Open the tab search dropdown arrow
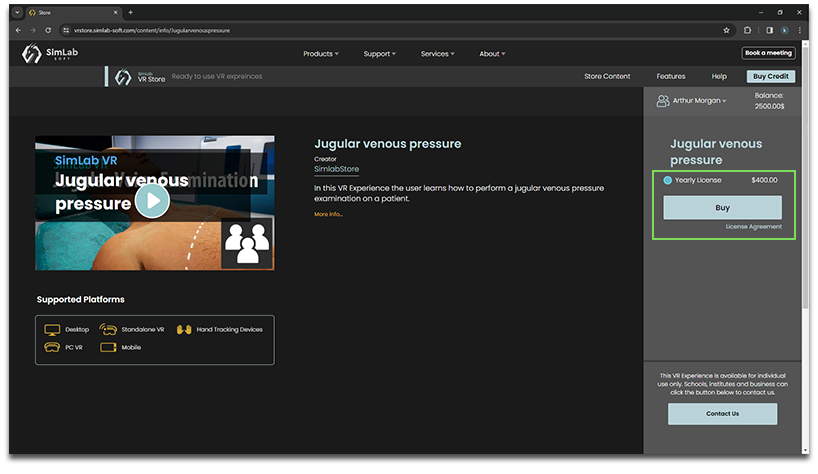This screenshot has height=474, width=818. coord(17,13)
